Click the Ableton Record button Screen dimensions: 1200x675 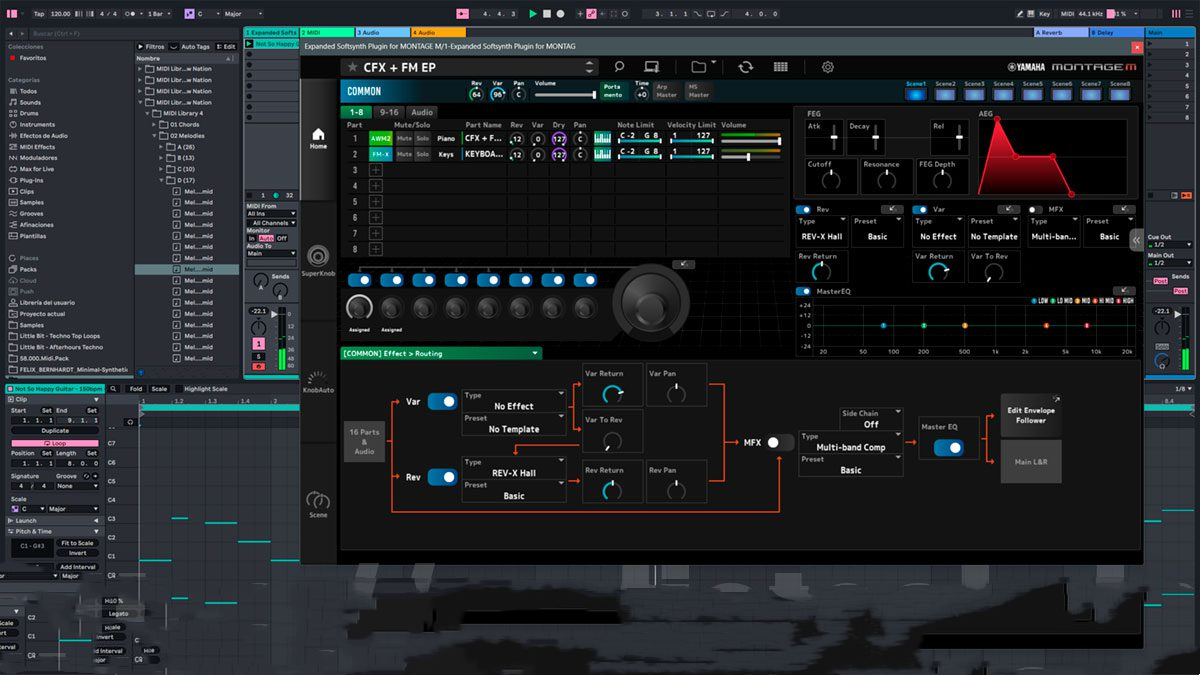pos(559,14)
